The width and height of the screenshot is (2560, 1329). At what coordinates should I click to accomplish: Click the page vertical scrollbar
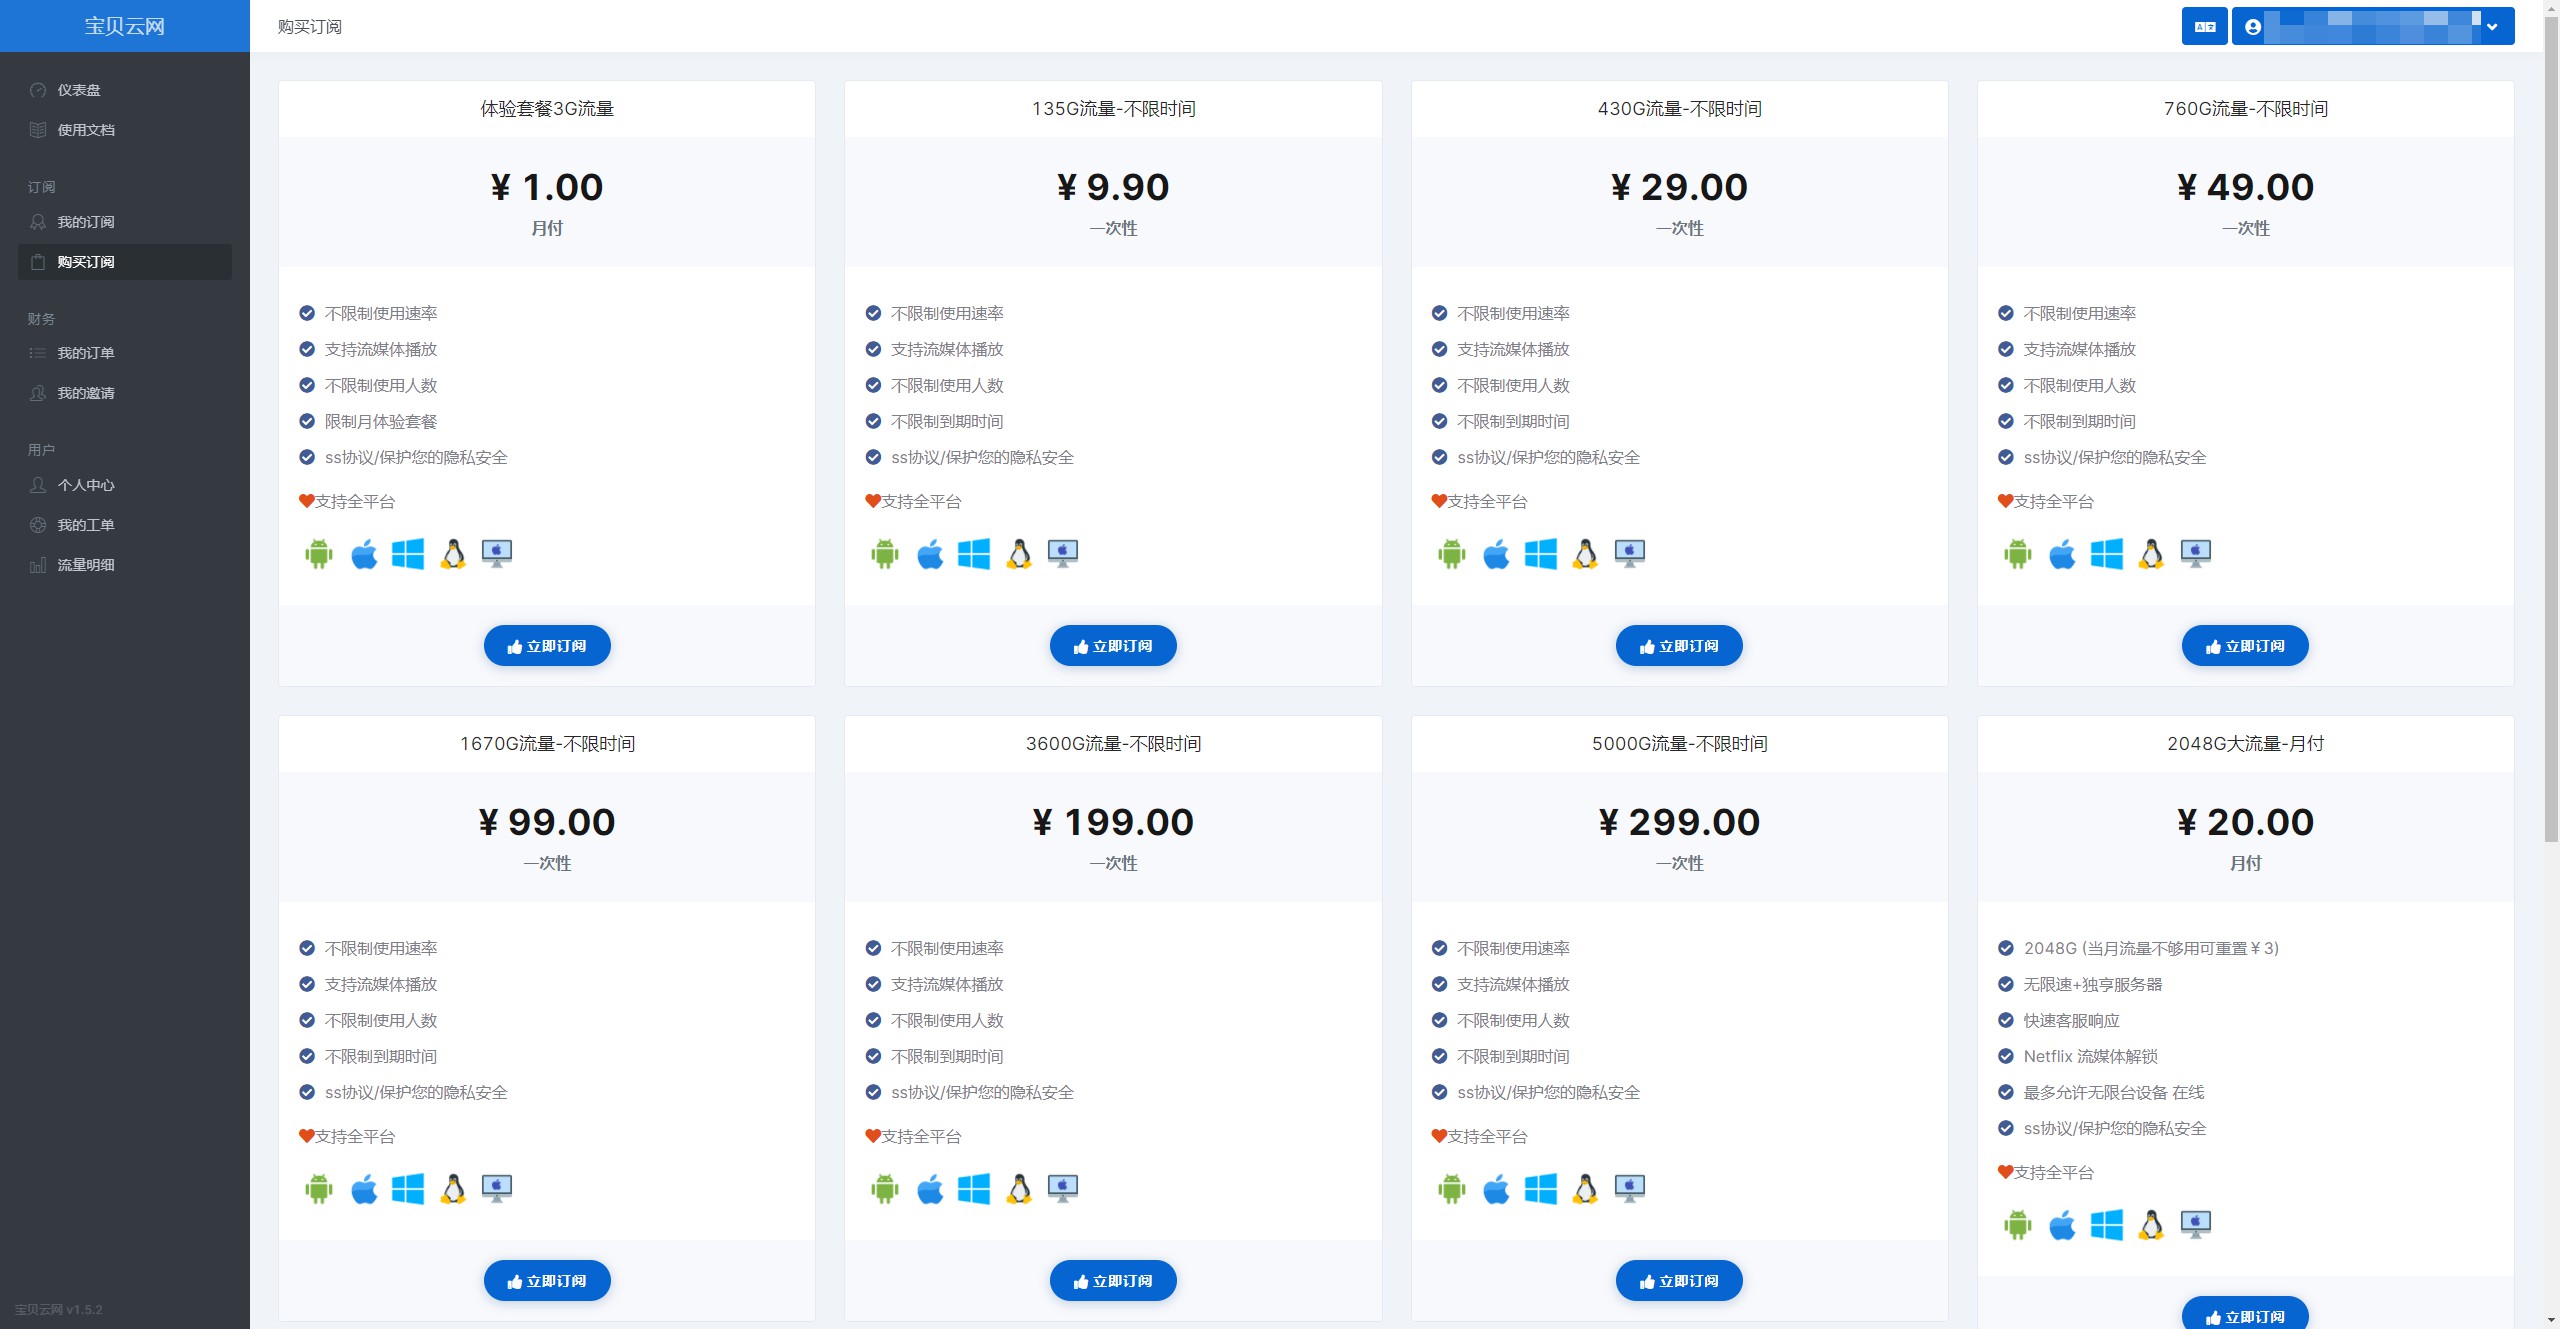coord(2550,430)
